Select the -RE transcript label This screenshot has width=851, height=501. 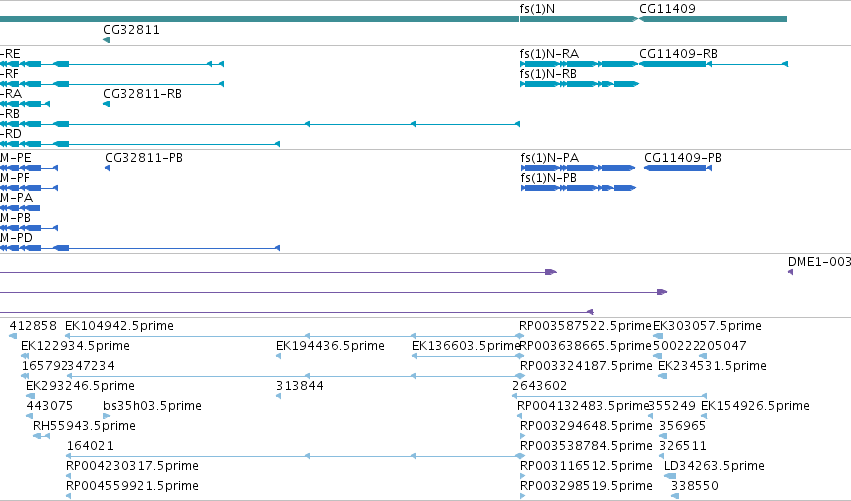[x=10, y=54]
